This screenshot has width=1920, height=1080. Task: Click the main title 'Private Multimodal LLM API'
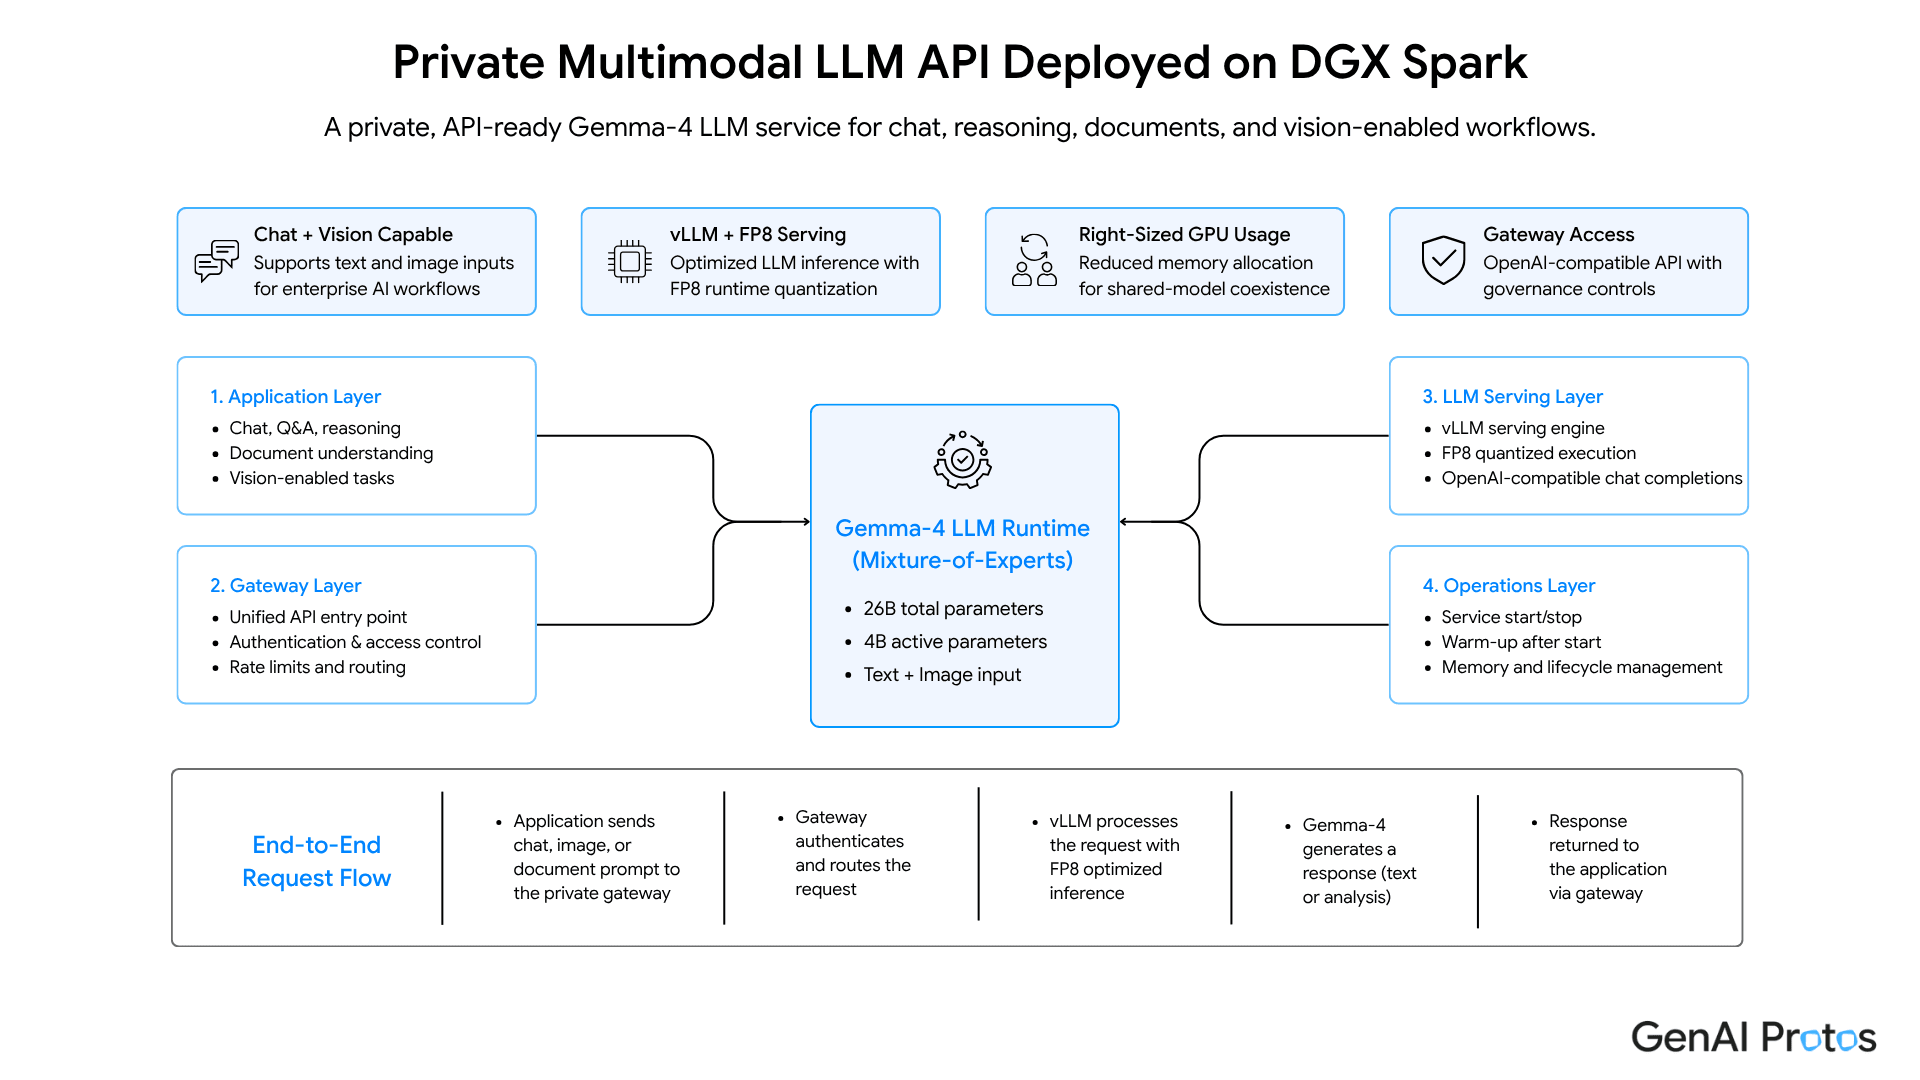pyautogui.click(x=960, y=62)
